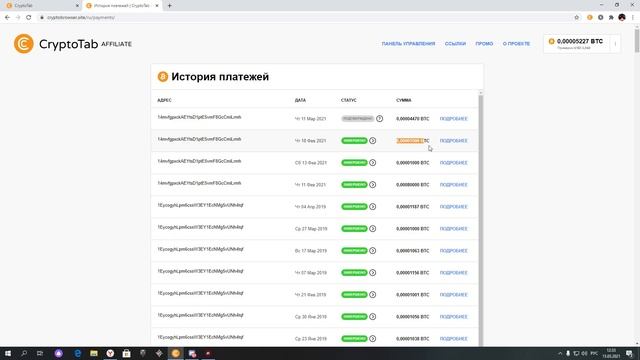The width and height of the screenshot is (640, 360).
Task: Open ПОДРОБНЕЕ for the 17 Мар 2019 payment
Action: [x=453, y=251]
